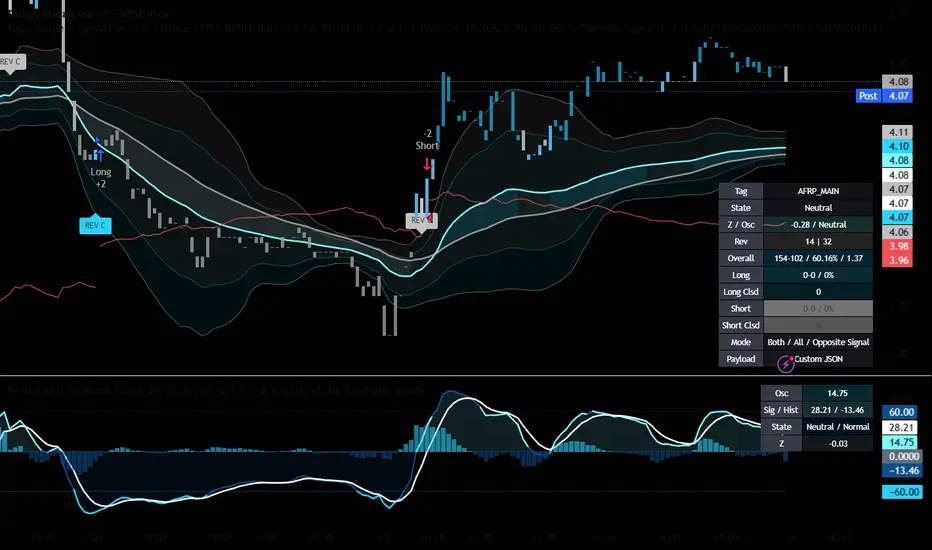Click the red 3.96 price label

pyautogui.click(x=896, y=262)
